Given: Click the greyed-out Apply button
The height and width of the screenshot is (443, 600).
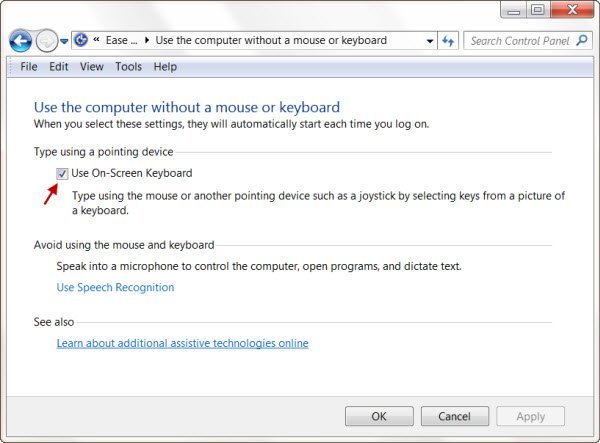Looking at the screenshot, I should click(x=530, y=416).
